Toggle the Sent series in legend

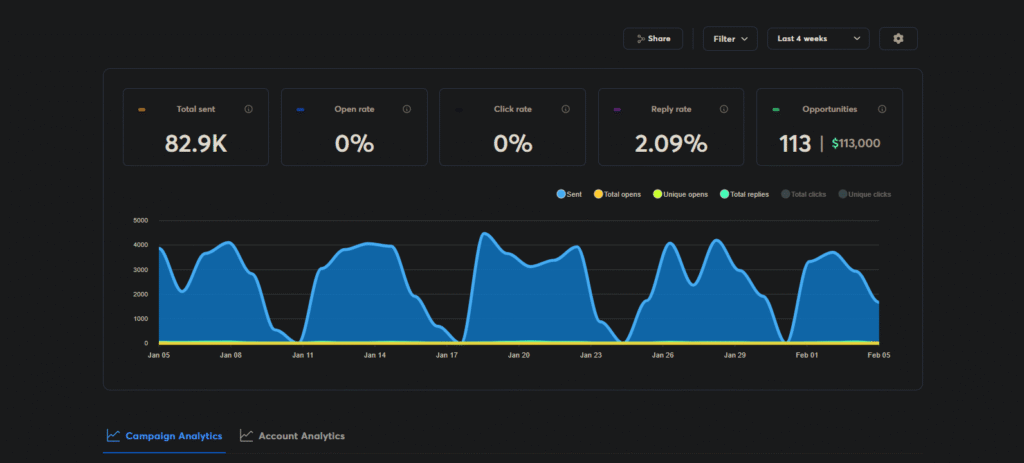[x=569, y=194]
